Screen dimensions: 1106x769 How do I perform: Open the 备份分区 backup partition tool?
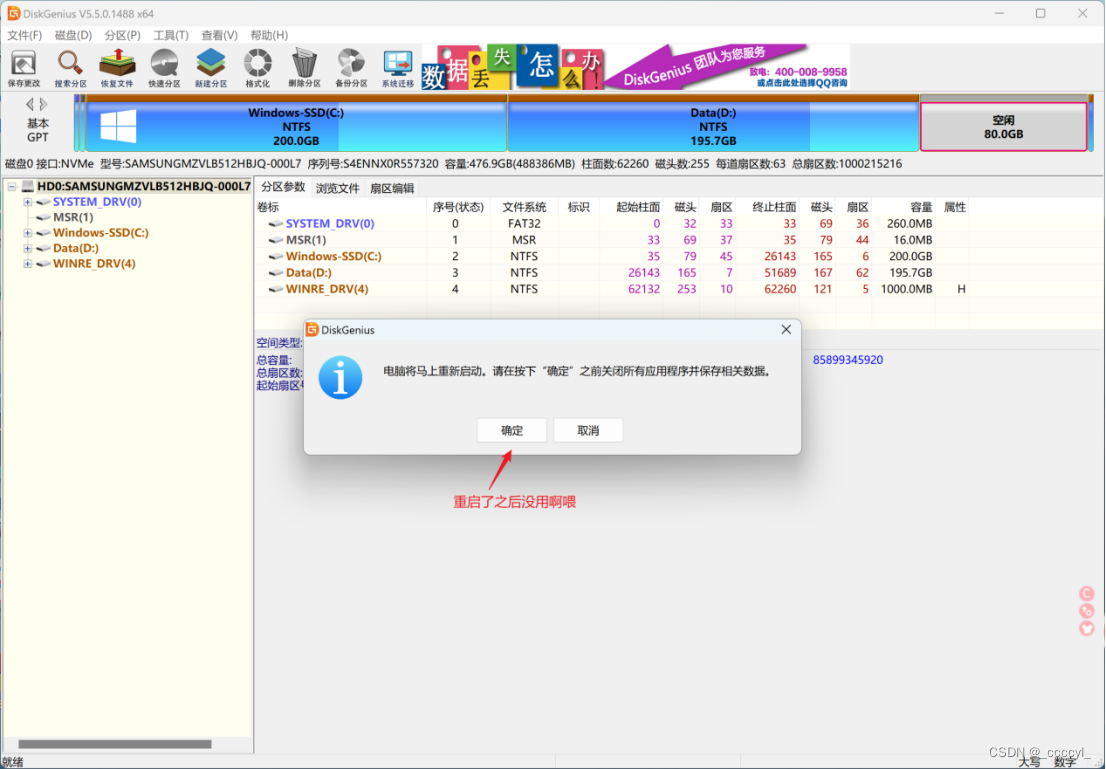tap(351, 68)
